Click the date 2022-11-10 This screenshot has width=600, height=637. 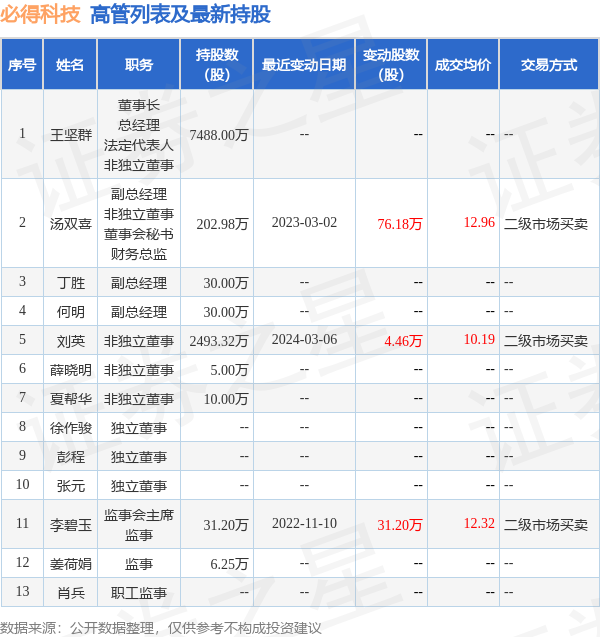tap(304, 523)
